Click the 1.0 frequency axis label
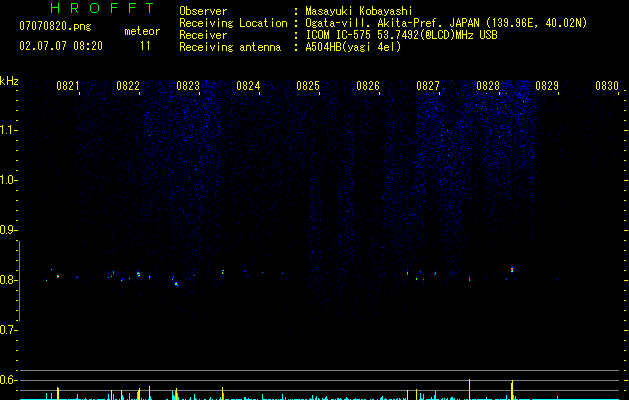This screenshot has height=400, width=629. [x=7, y=180]
